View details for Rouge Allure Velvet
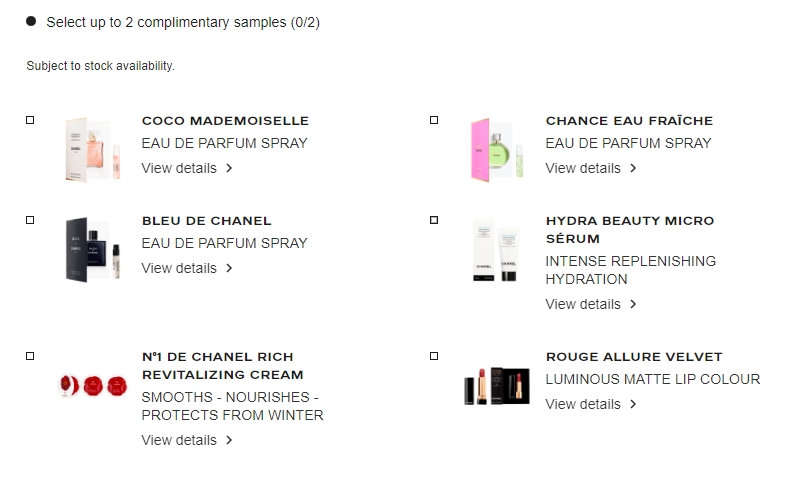 point(591,404)
